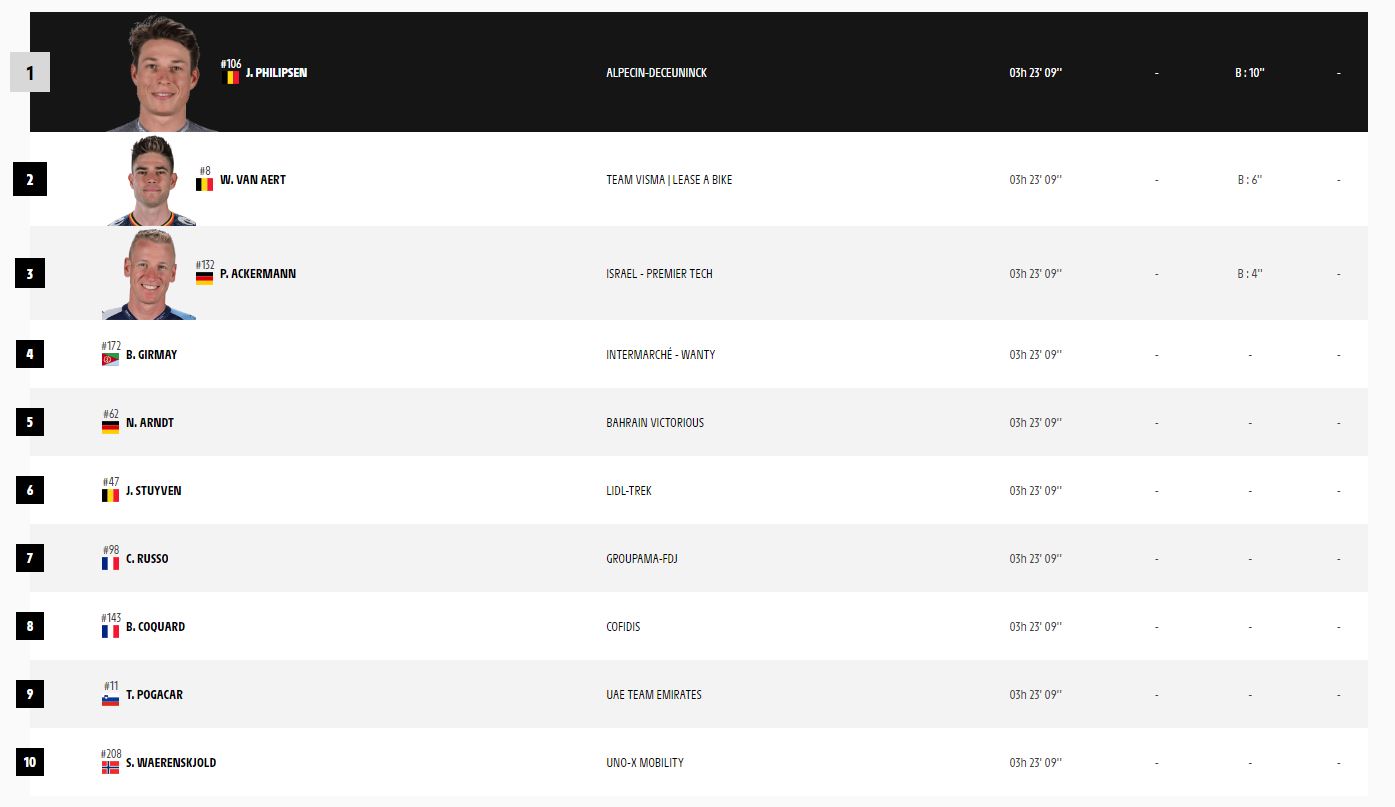Select the J. Stuyven rider name
The image size is (1395, 807).
(x=154, y=491)
